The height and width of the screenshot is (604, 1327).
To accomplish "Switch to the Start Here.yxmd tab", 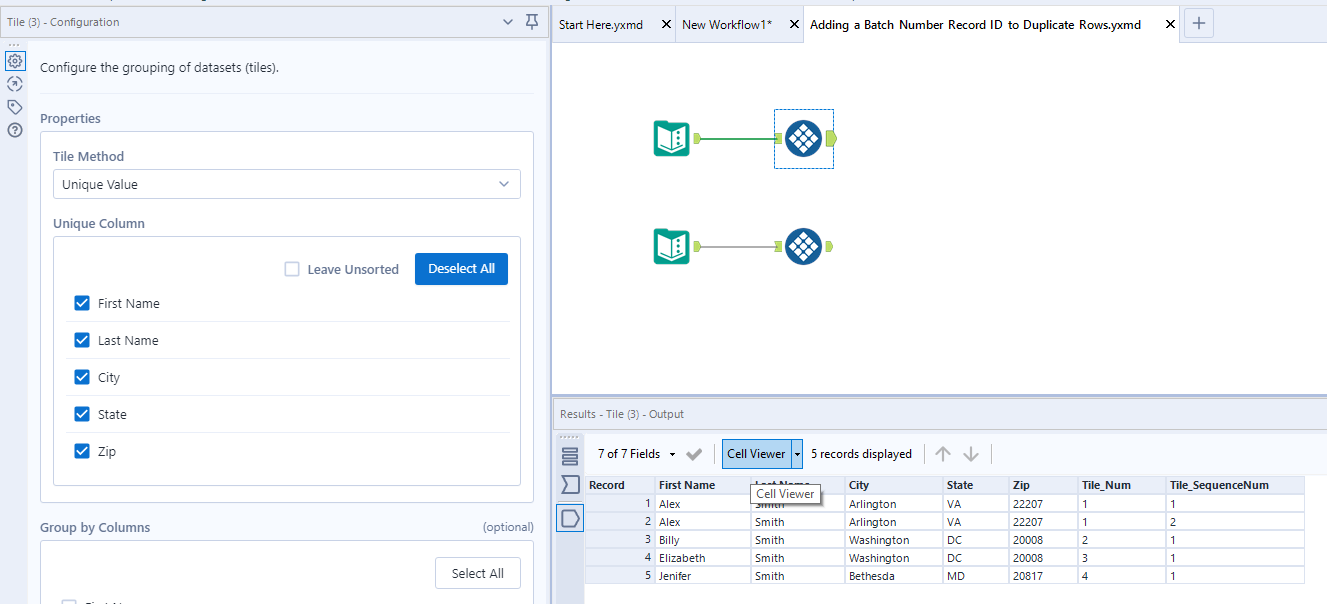I will (600, 23).
